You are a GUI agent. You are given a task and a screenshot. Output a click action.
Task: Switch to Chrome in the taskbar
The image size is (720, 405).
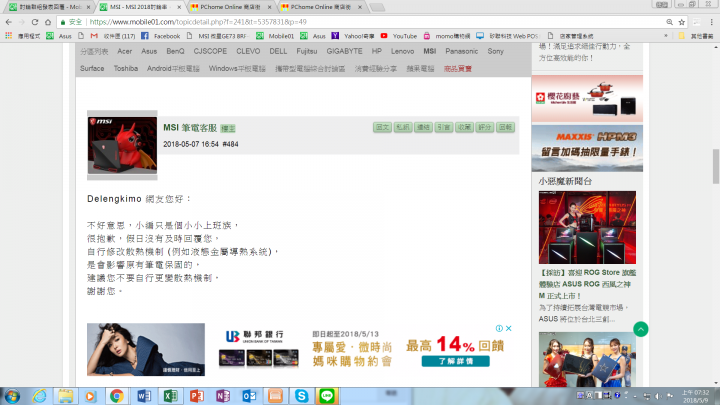117,396
